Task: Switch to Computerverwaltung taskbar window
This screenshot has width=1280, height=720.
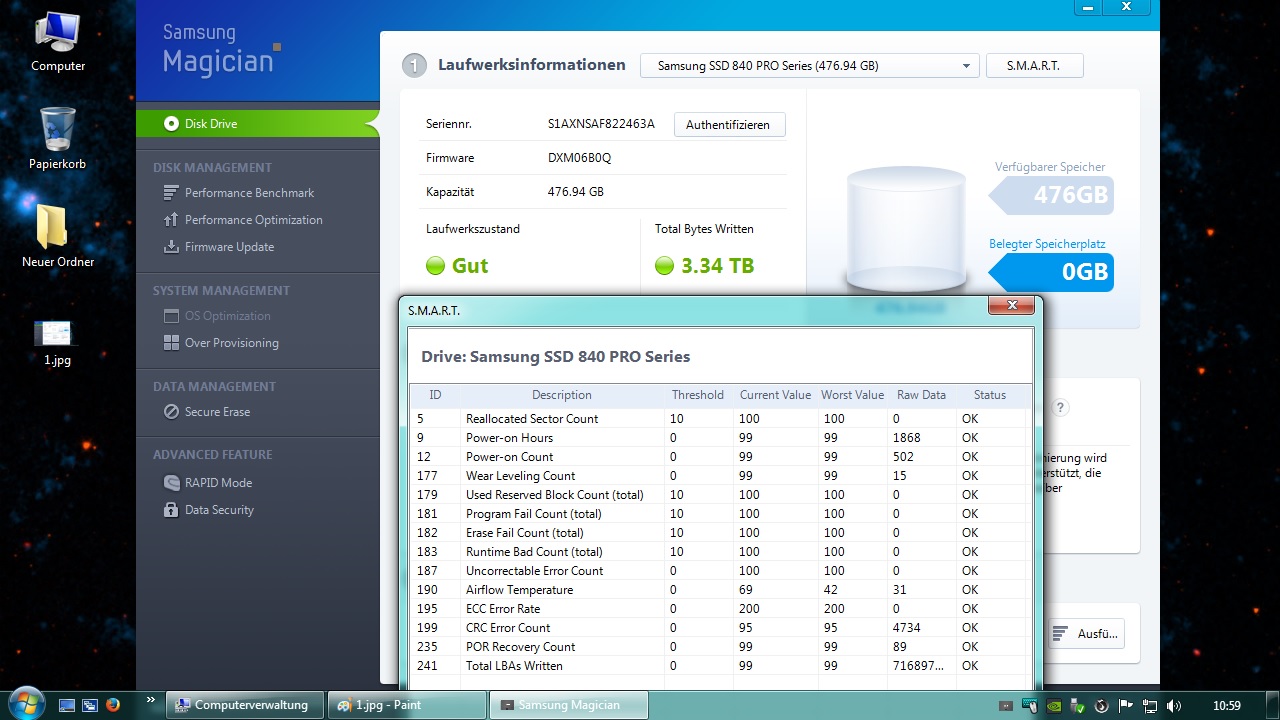Action: click(x=244, y=705)
